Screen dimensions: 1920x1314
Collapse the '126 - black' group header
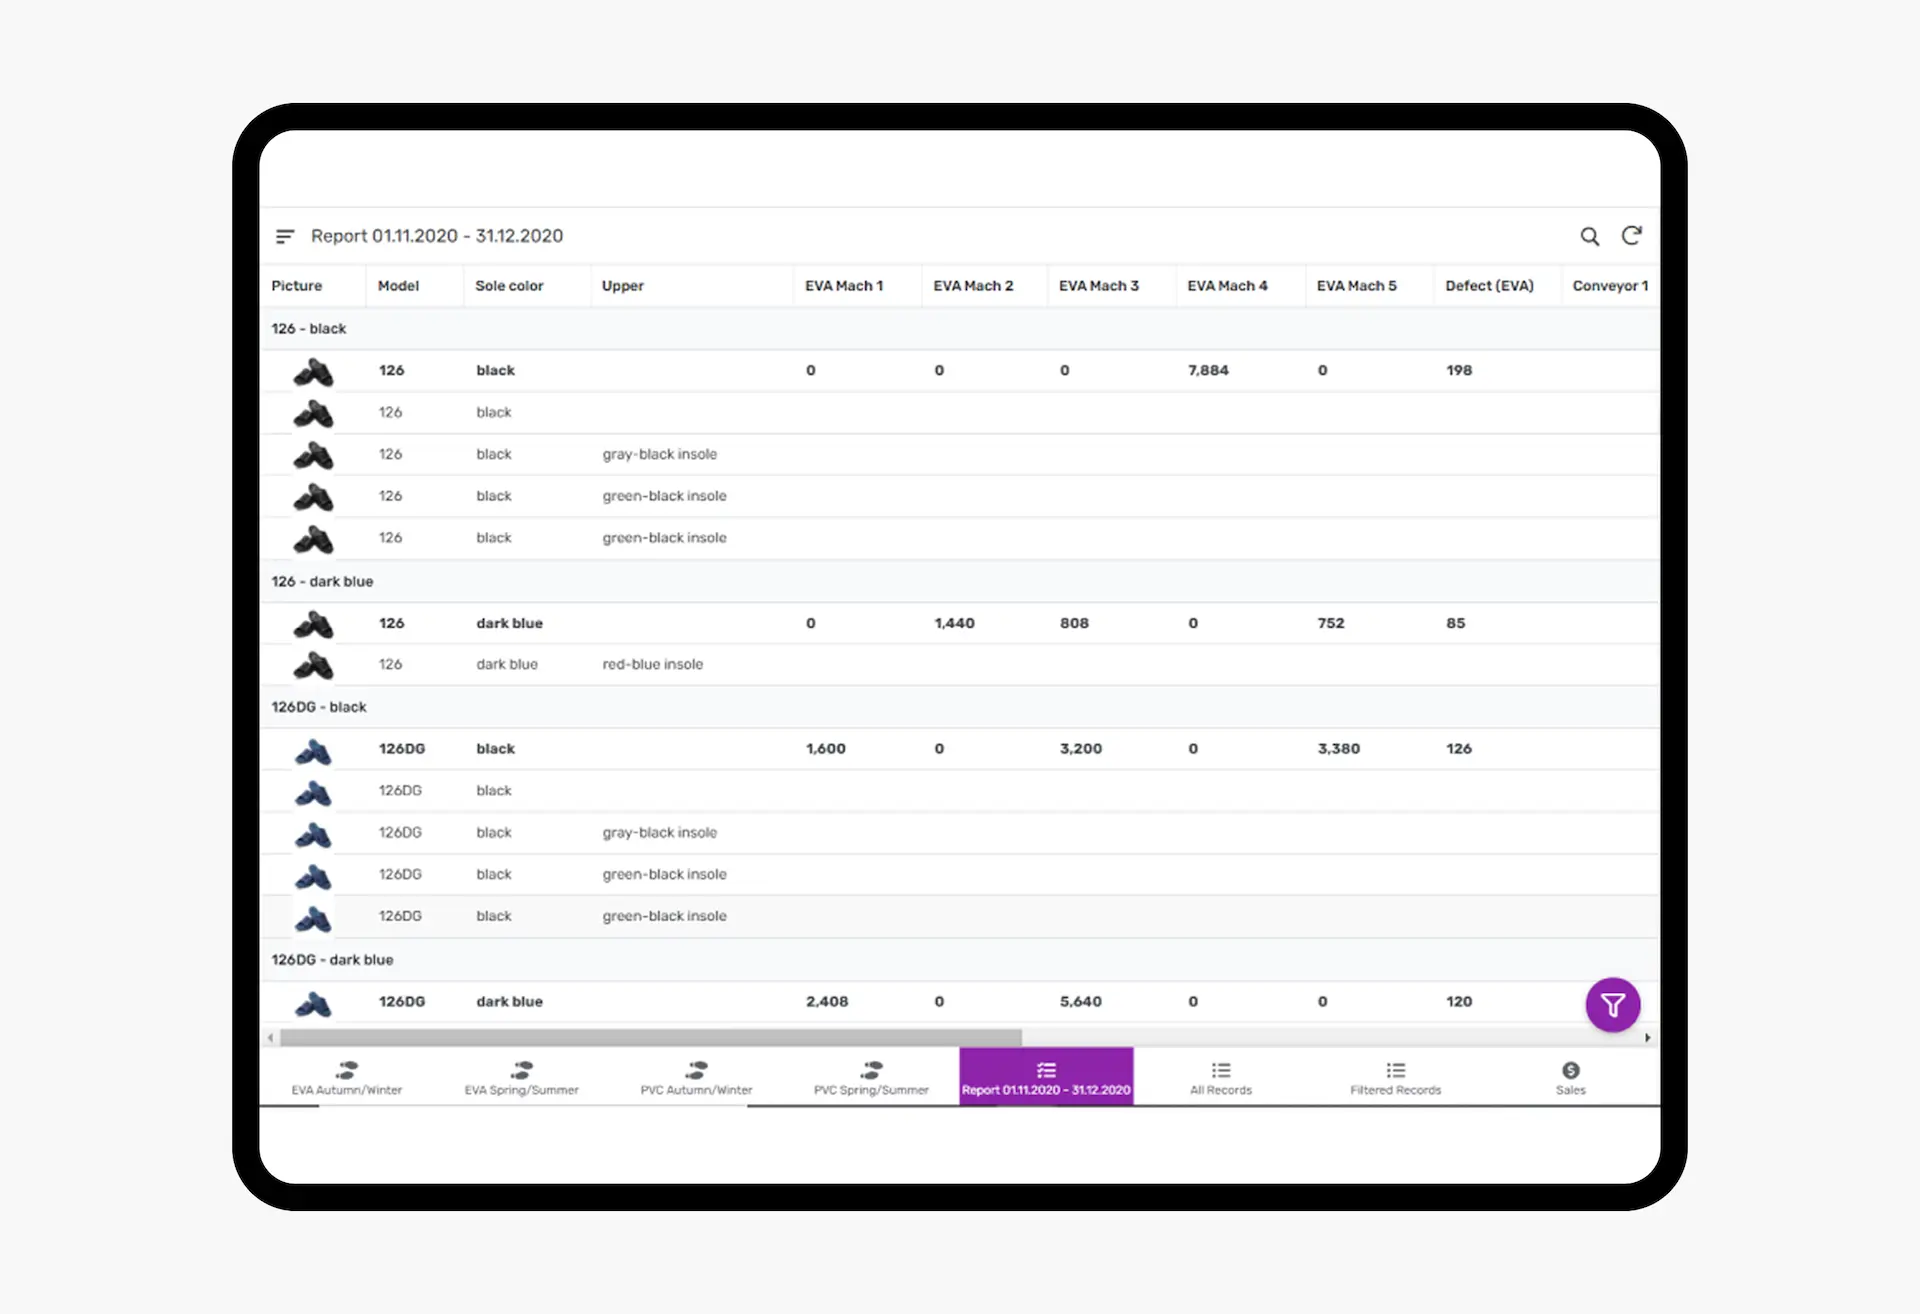click(x=308, y=329)
